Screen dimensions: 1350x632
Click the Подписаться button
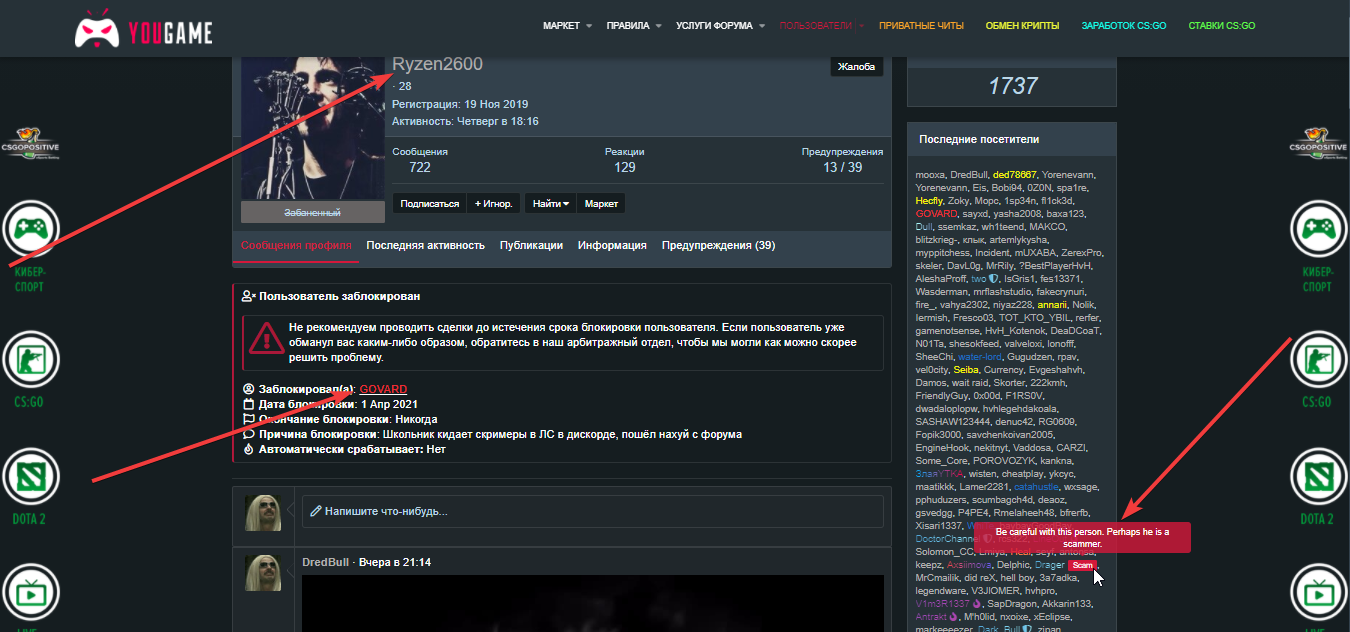(430, 203)
